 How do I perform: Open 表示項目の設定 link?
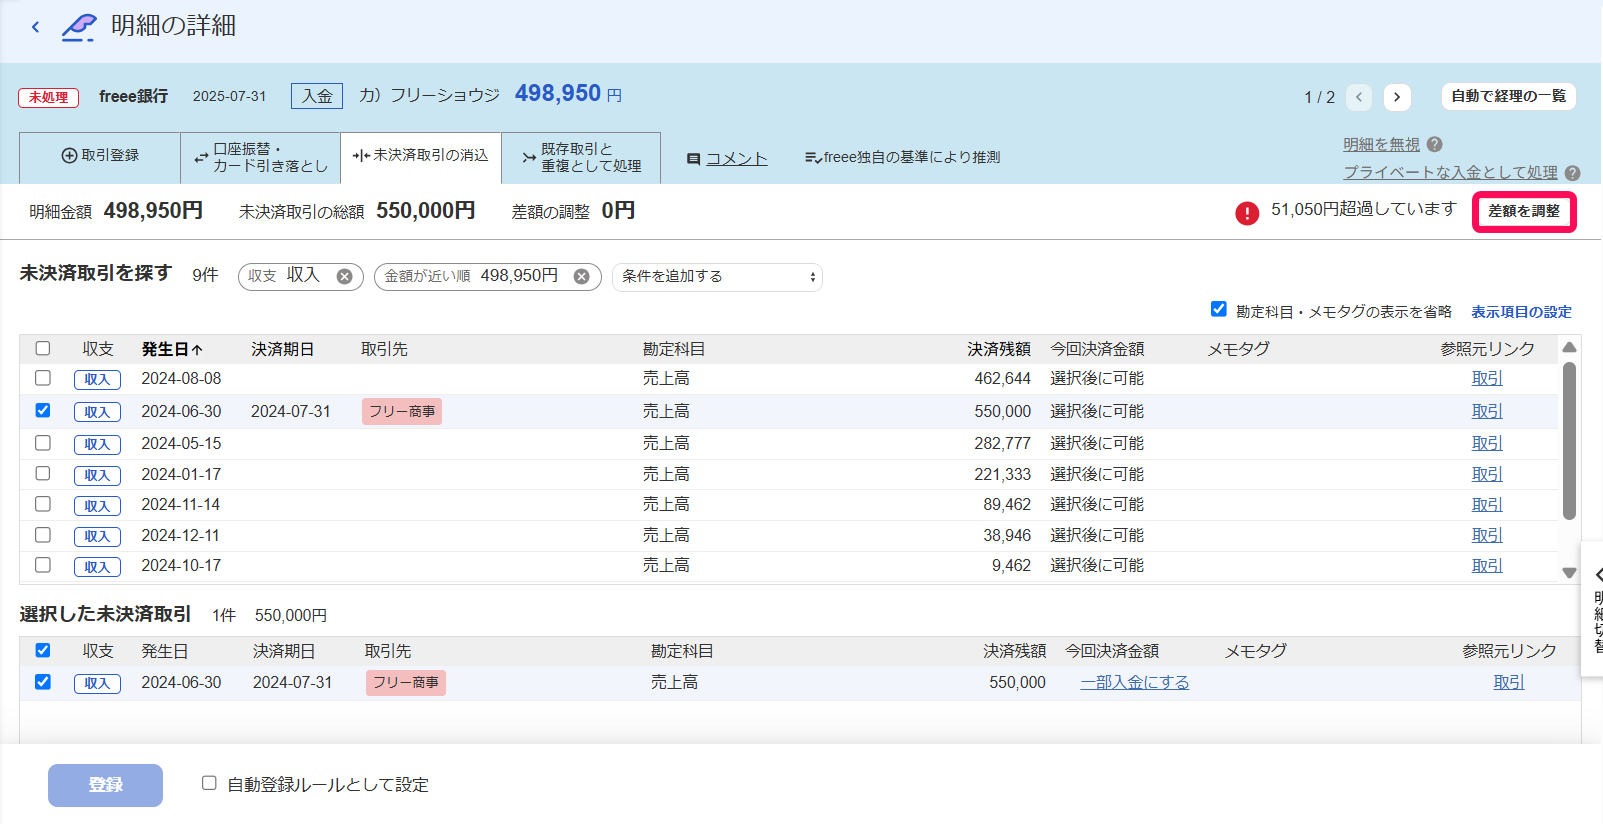(x=1521, y=312)
